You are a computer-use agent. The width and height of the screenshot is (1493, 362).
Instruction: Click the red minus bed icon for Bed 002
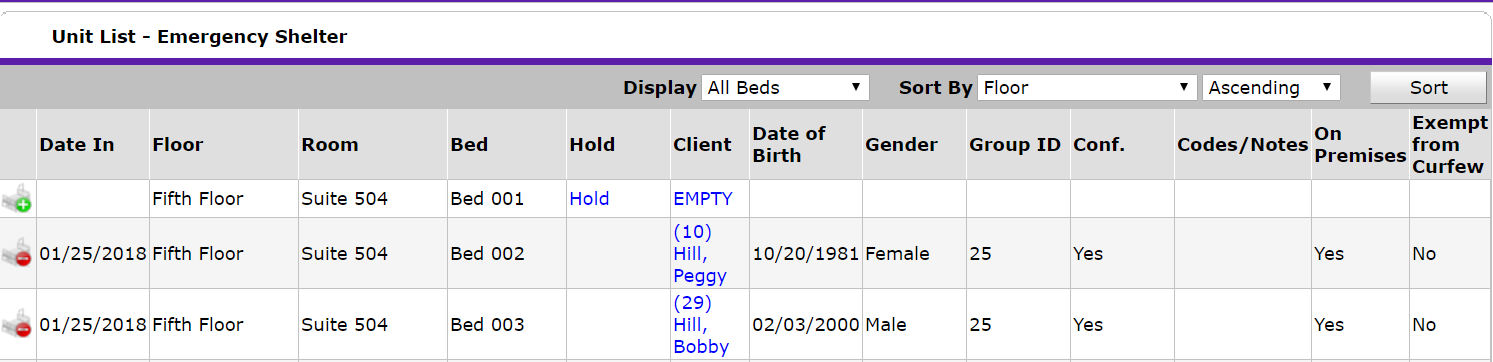tap(17, 254)
